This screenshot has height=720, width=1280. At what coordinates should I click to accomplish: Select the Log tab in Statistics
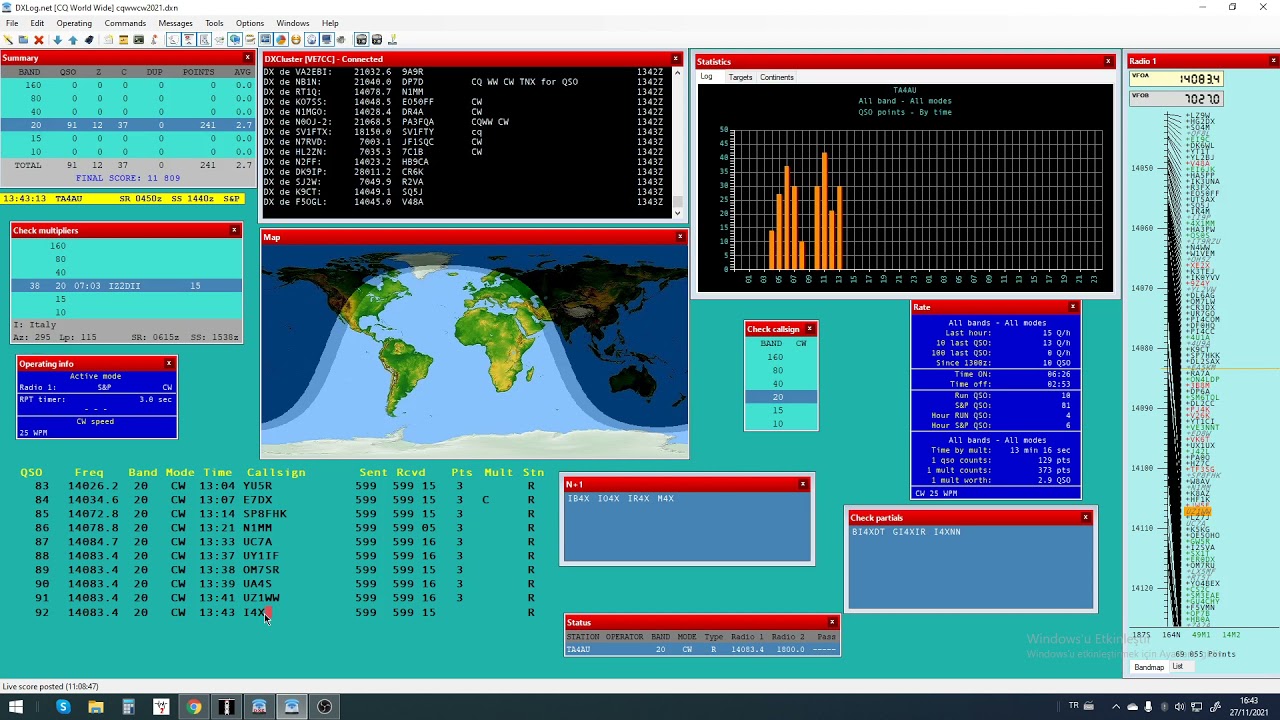pyautogui.click(x=706, y=77)
